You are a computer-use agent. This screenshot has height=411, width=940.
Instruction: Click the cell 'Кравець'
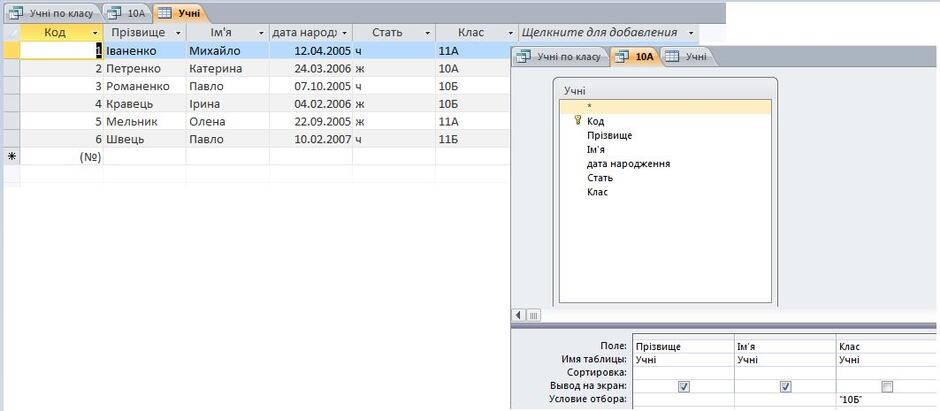[144, 104]
